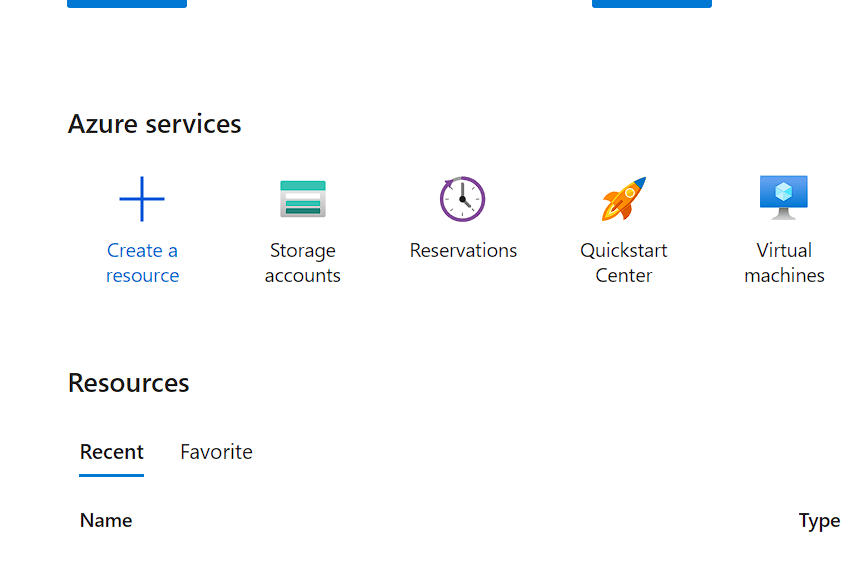Click the blue button above Azure services heading
This screenshot has height=566, width=849.
pyautogui.click(x=127, y=3)
